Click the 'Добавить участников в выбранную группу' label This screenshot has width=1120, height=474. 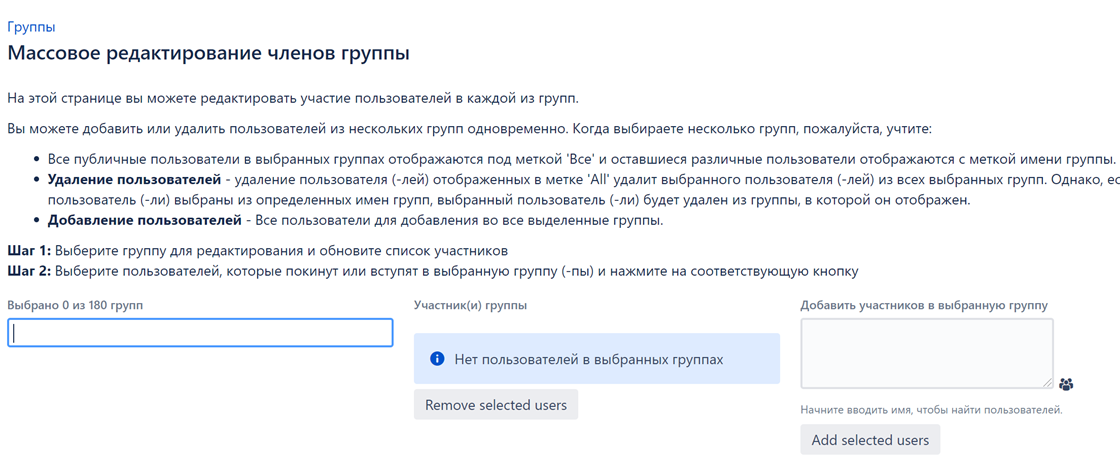(924, 305)
